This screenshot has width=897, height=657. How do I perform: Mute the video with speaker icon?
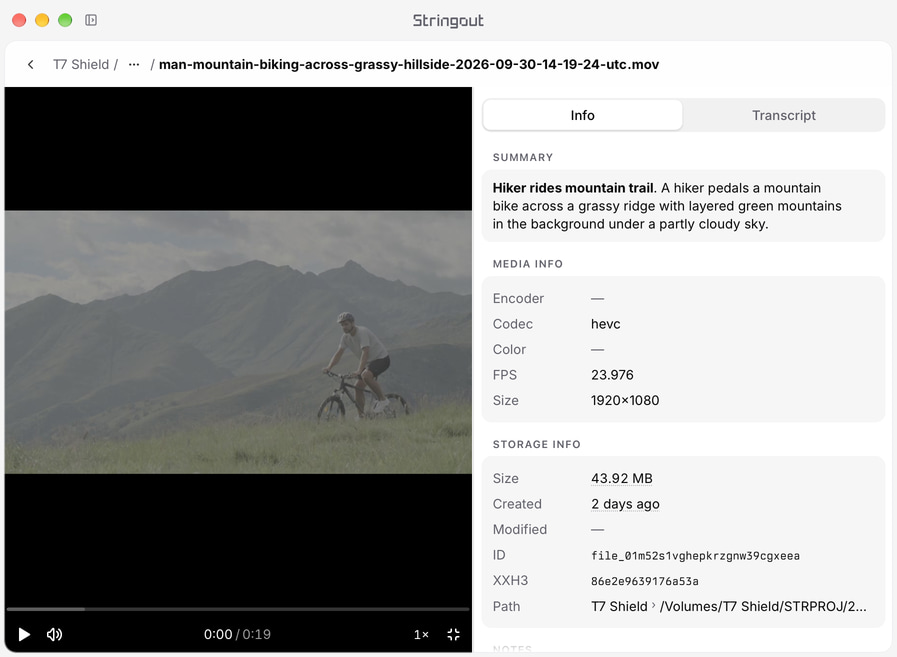54,634
